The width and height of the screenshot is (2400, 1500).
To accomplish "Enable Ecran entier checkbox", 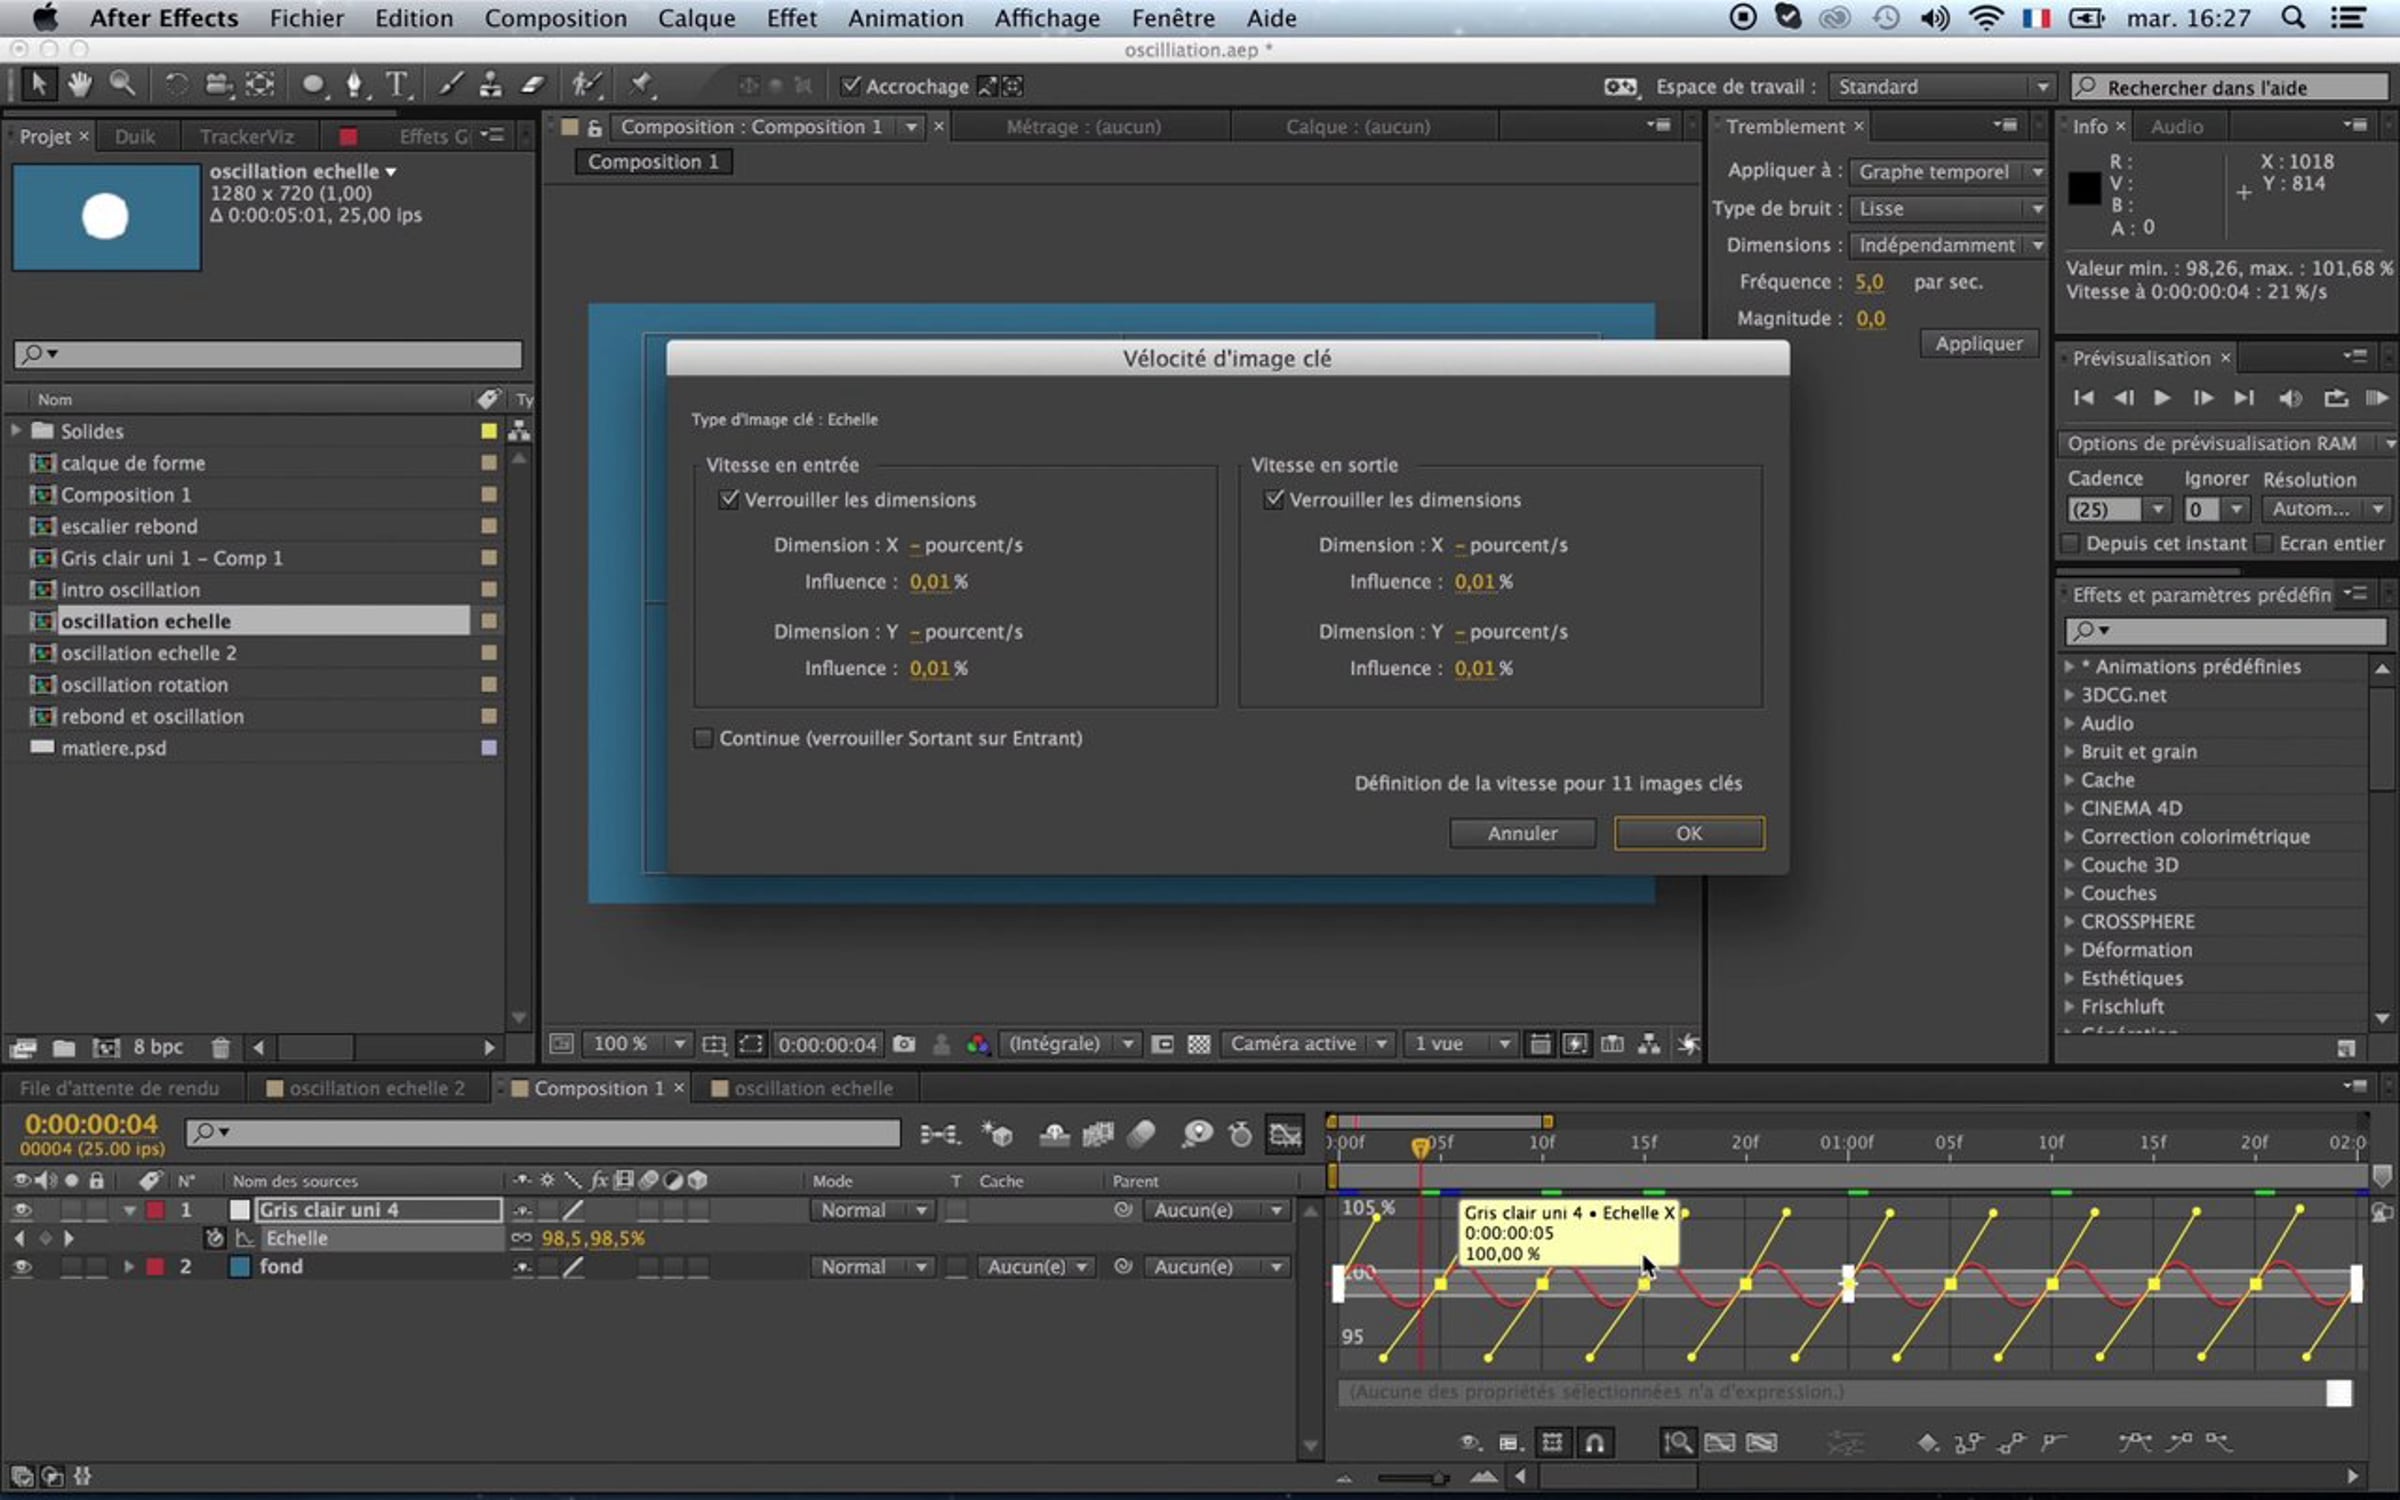I will coord(2265,543).
